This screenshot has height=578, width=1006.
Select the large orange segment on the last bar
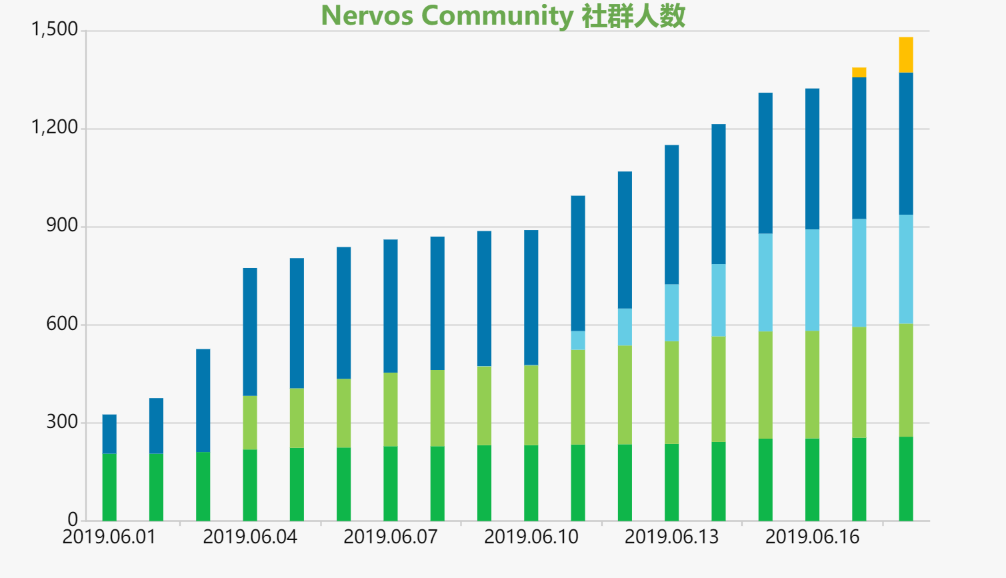coord(906,55)
